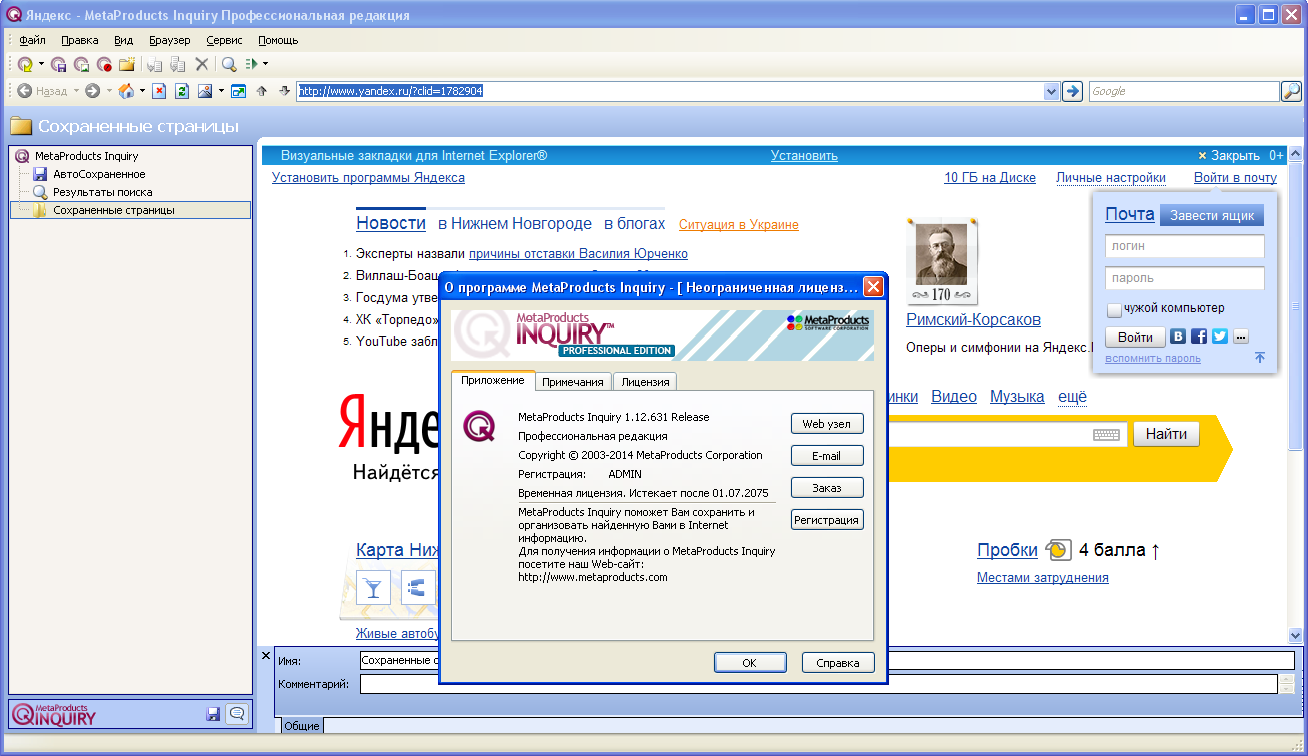The image size is (1308, 756).
Task: Open the capture icon dropdown arrow in top toolbar
Action: [41, 64]
